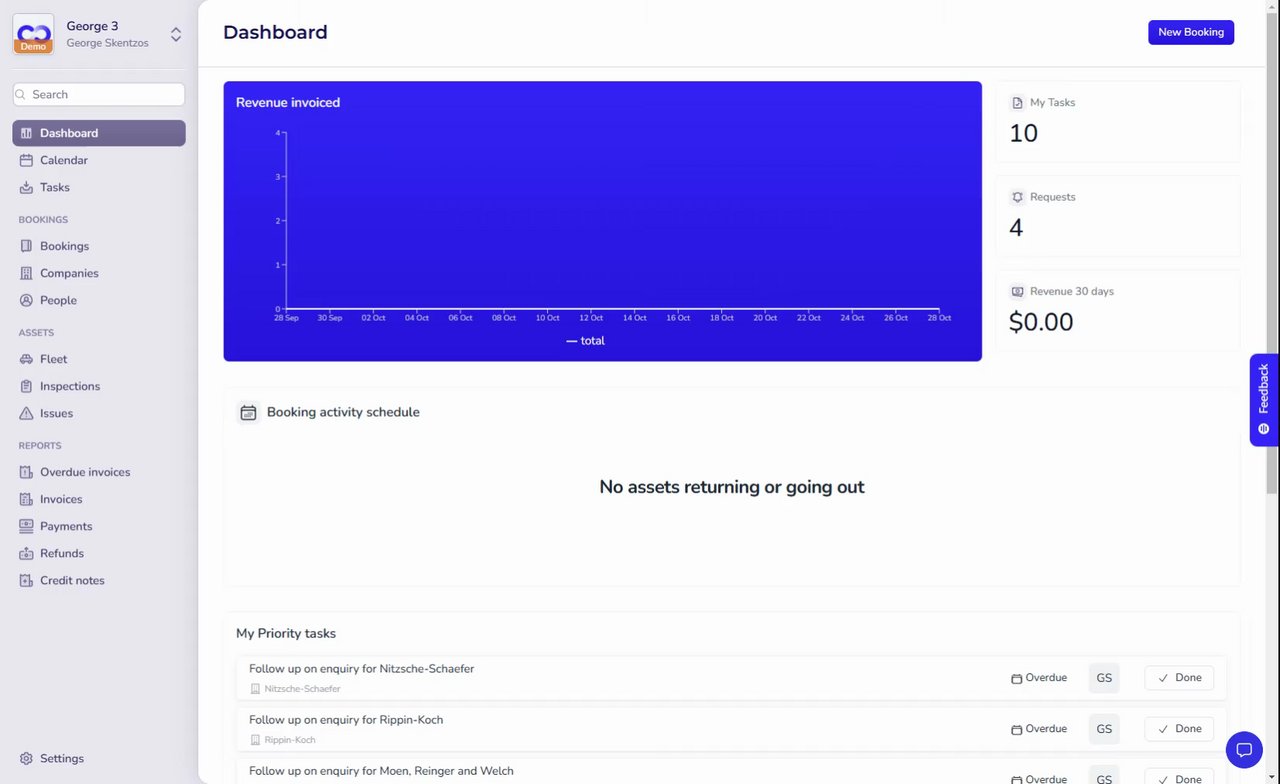Click the $0.00 revenue value

(1041, 322)
